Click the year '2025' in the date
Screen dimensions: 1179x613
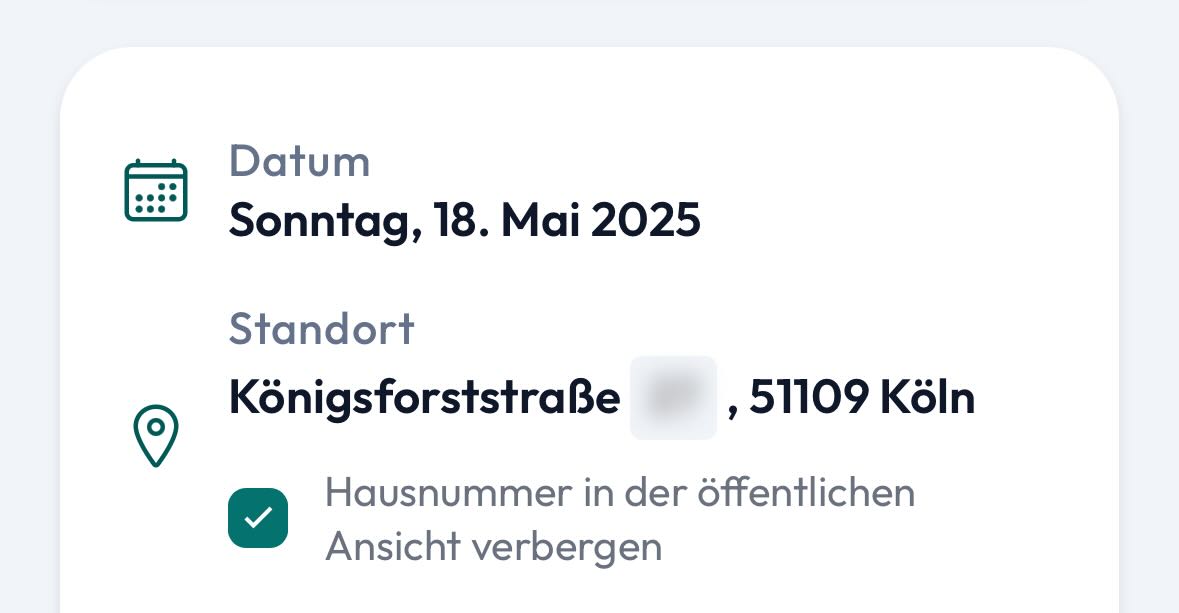pyautogui.click(x=645, y=220)
